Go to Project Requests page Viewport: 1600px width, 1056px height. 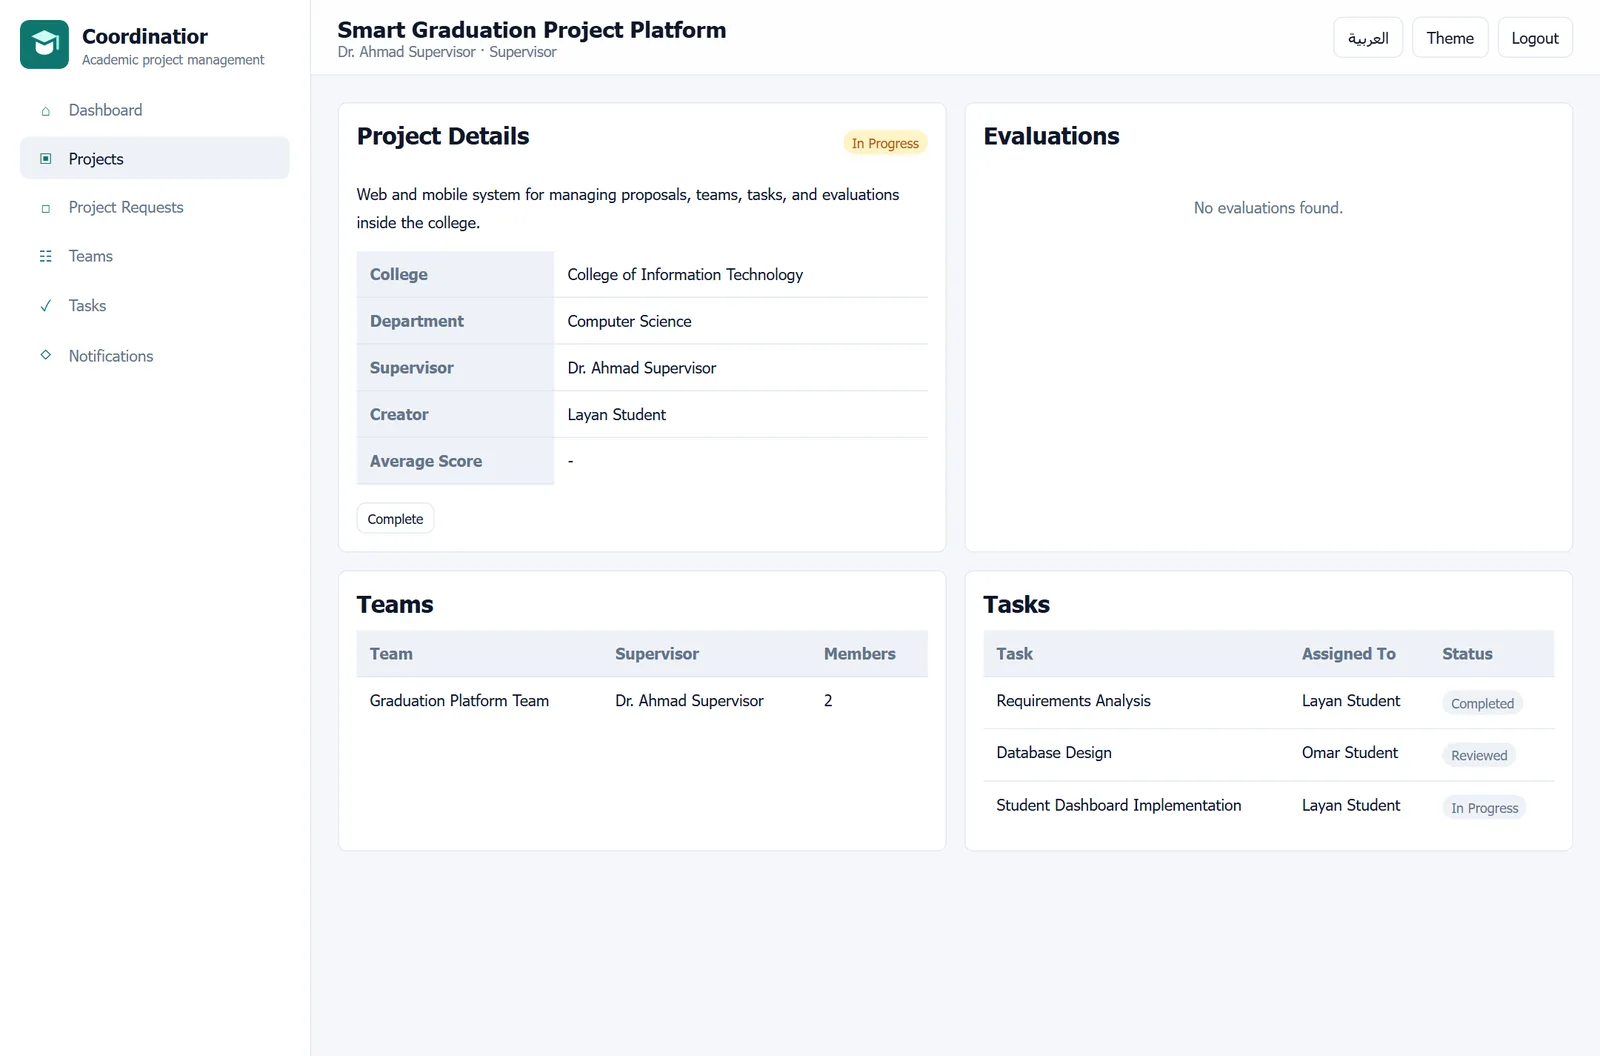pos(155,207)
